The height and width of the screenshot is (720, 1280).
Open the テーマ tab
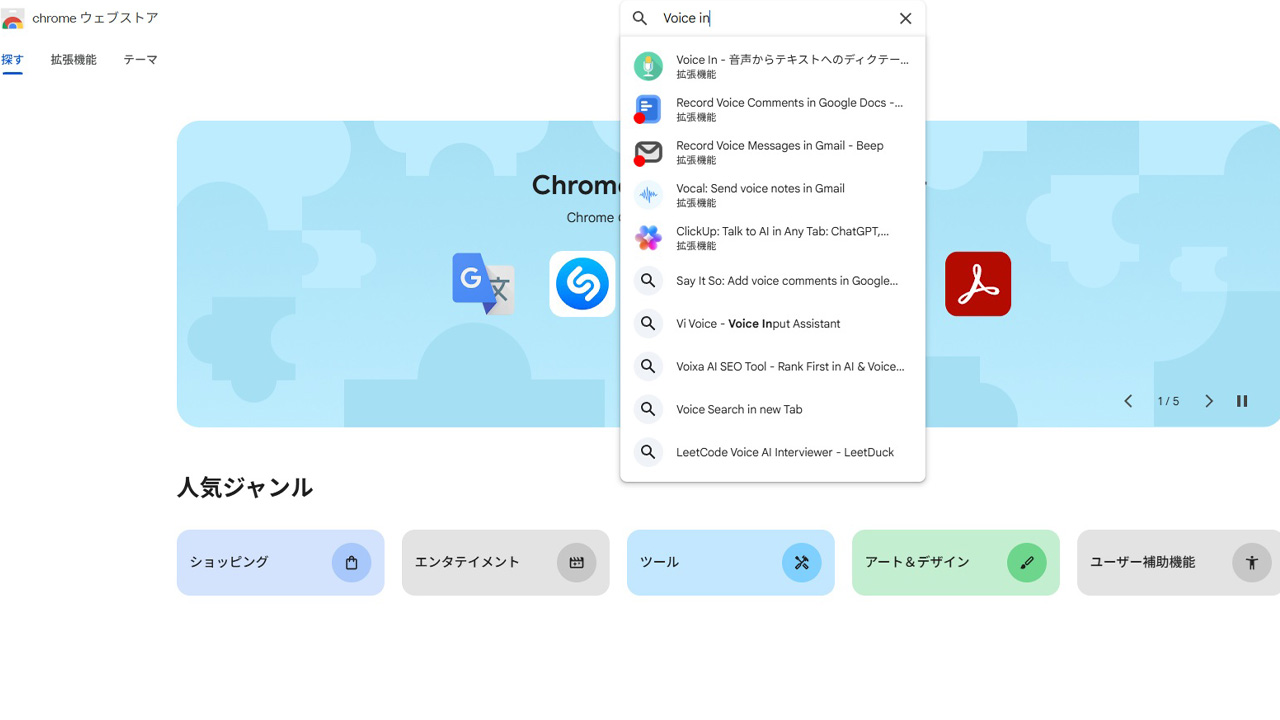(x=140, y=60)
